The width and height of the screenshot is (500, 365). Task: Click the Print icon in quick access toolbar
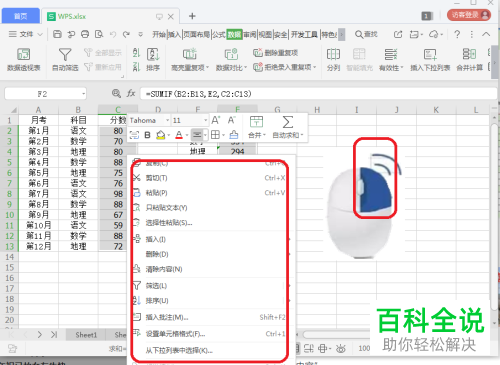point(85,34)
